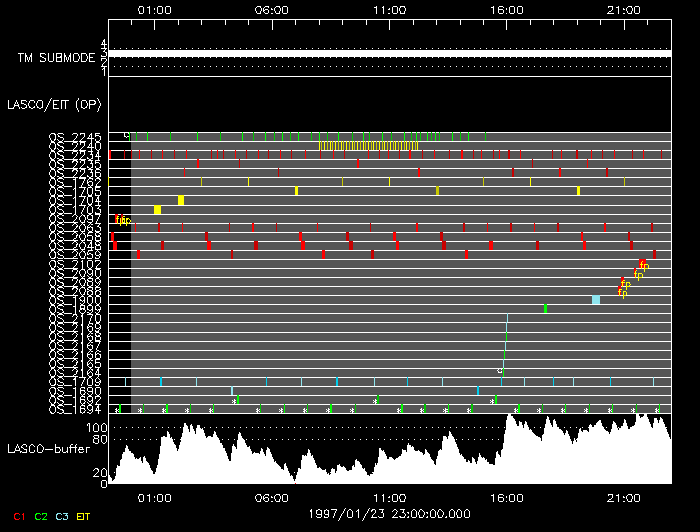Click the 16:00 label on bottom axis

tap(507, 496)
